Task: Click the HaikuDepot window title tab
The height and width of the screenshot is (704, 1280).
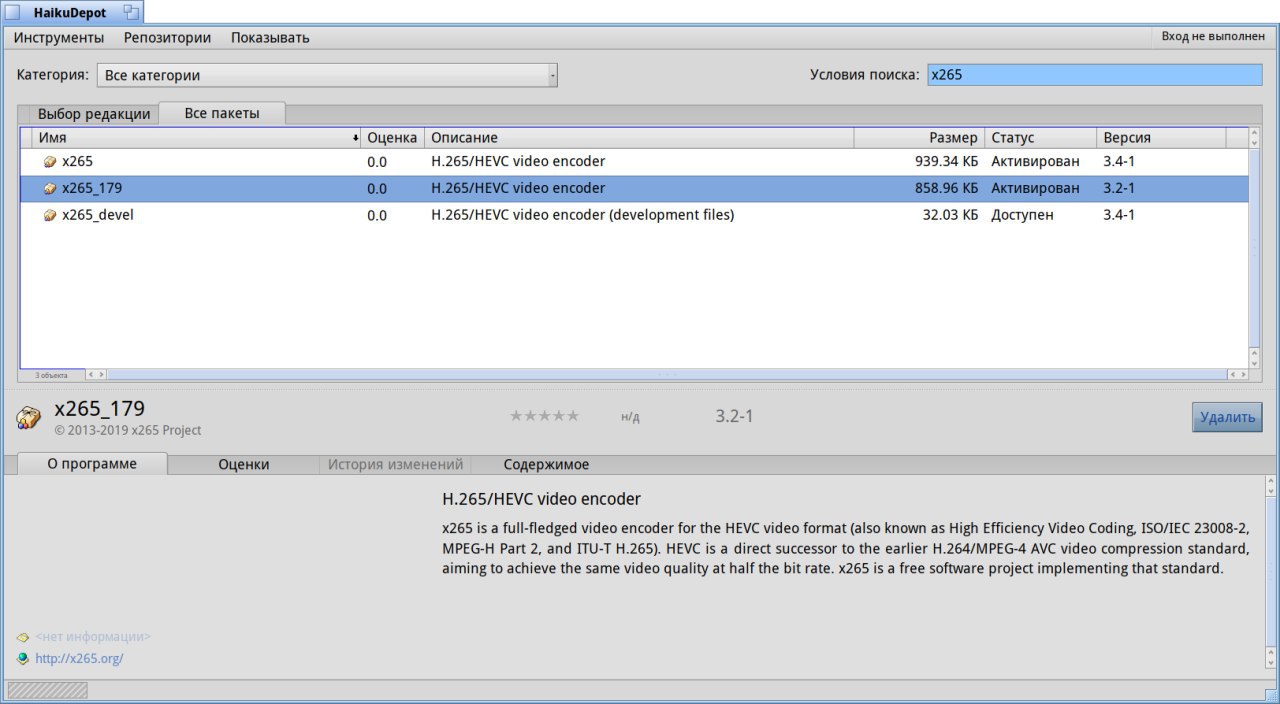Action: (x=72, y=12)
